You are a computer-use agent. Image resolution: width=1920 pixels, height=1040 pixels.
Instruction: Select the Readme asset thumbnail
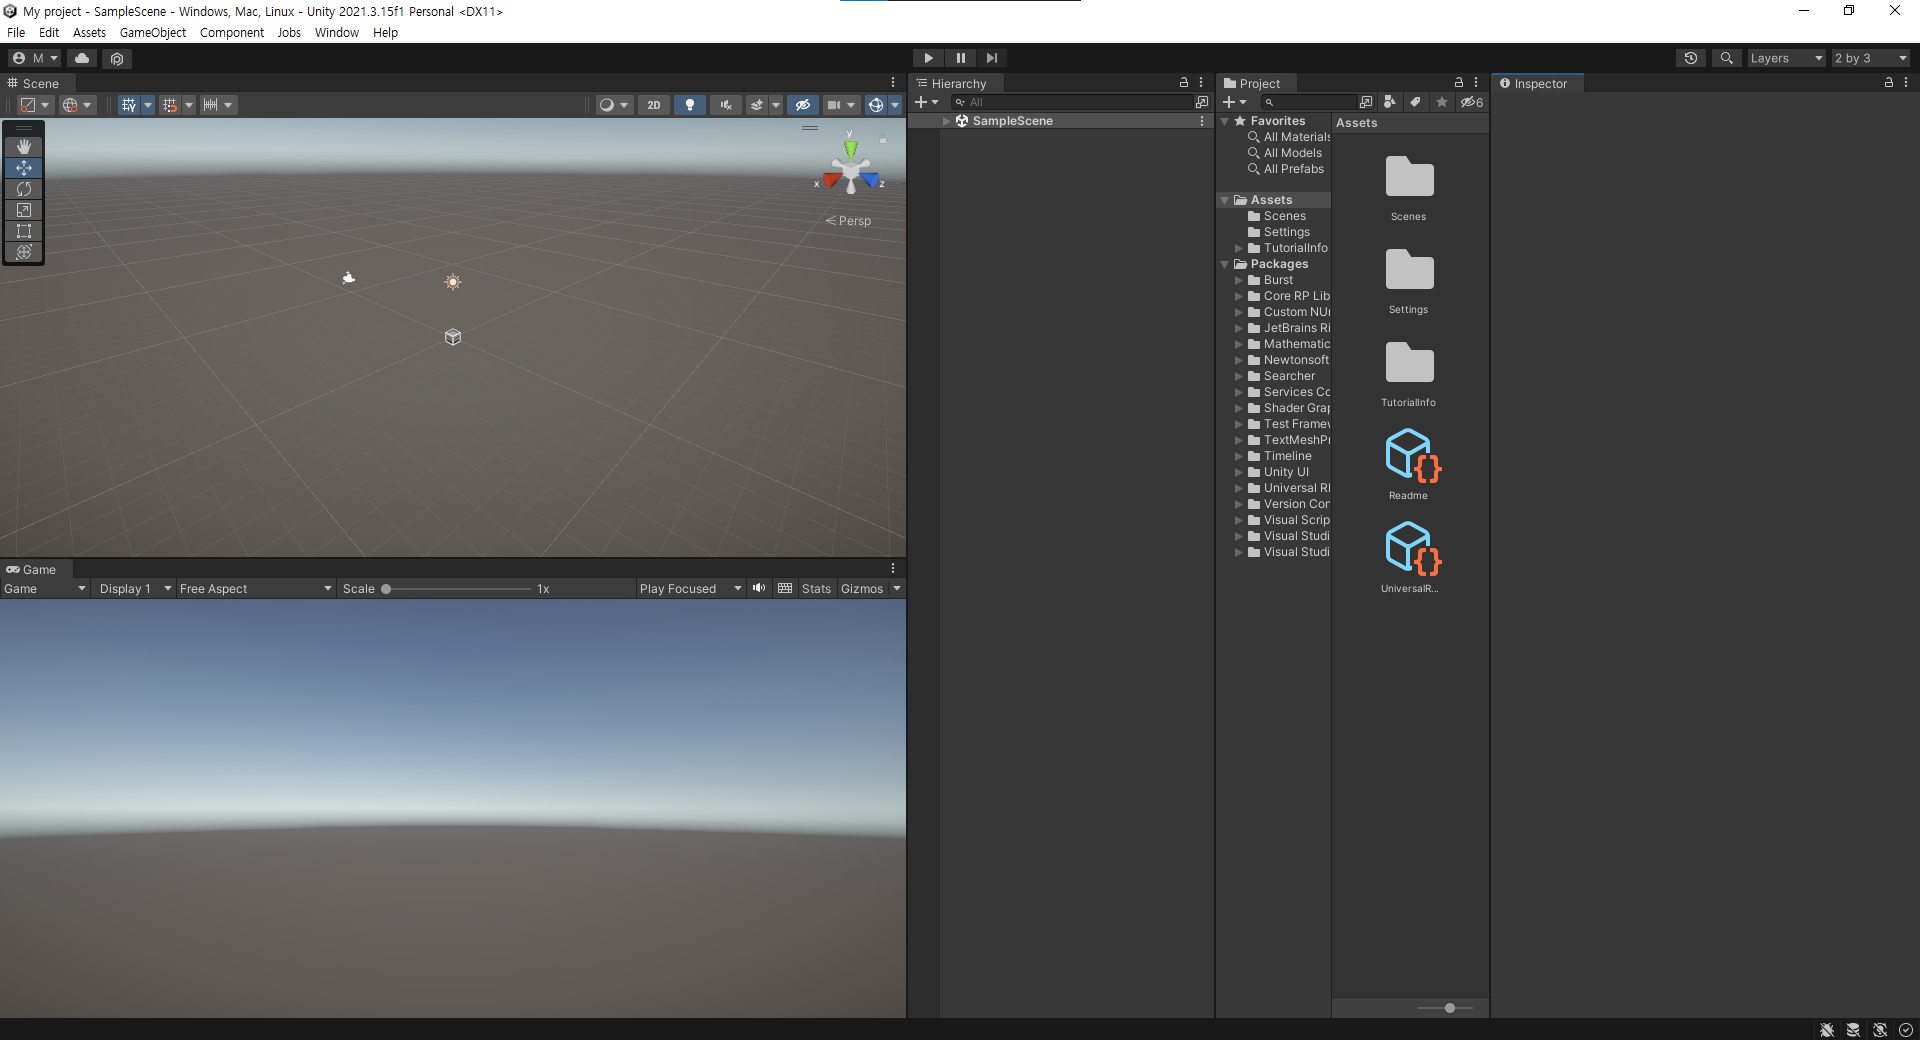(1409, 456)
